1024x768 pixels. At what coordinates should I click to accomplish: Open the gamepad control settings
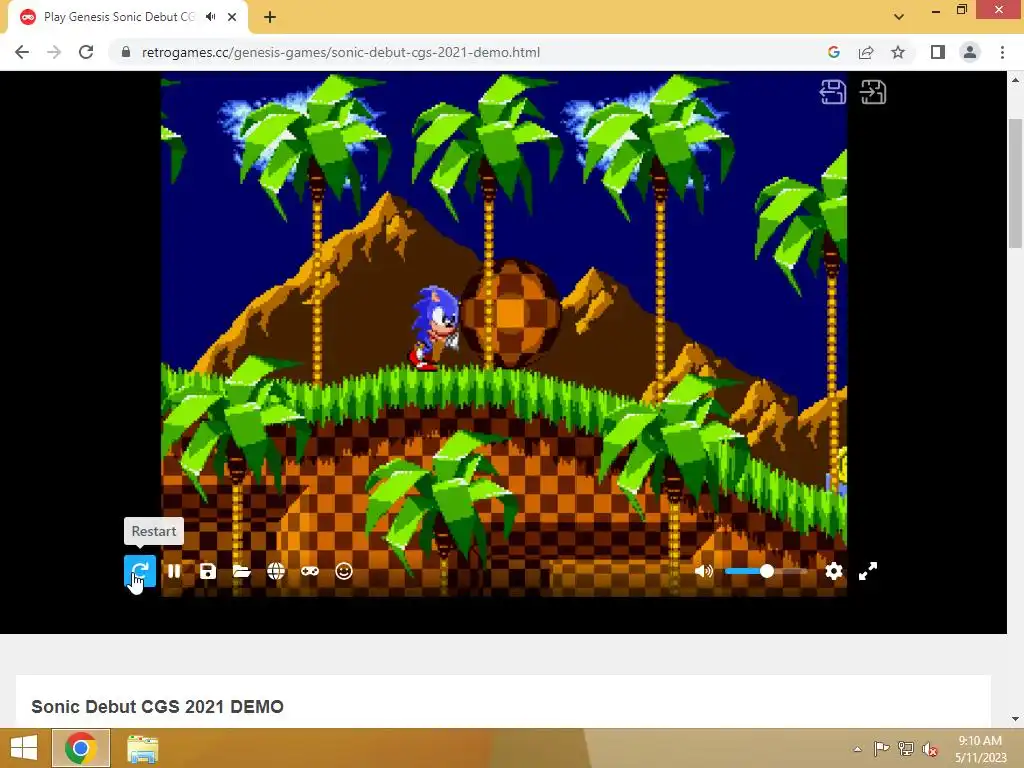[310, 571]
